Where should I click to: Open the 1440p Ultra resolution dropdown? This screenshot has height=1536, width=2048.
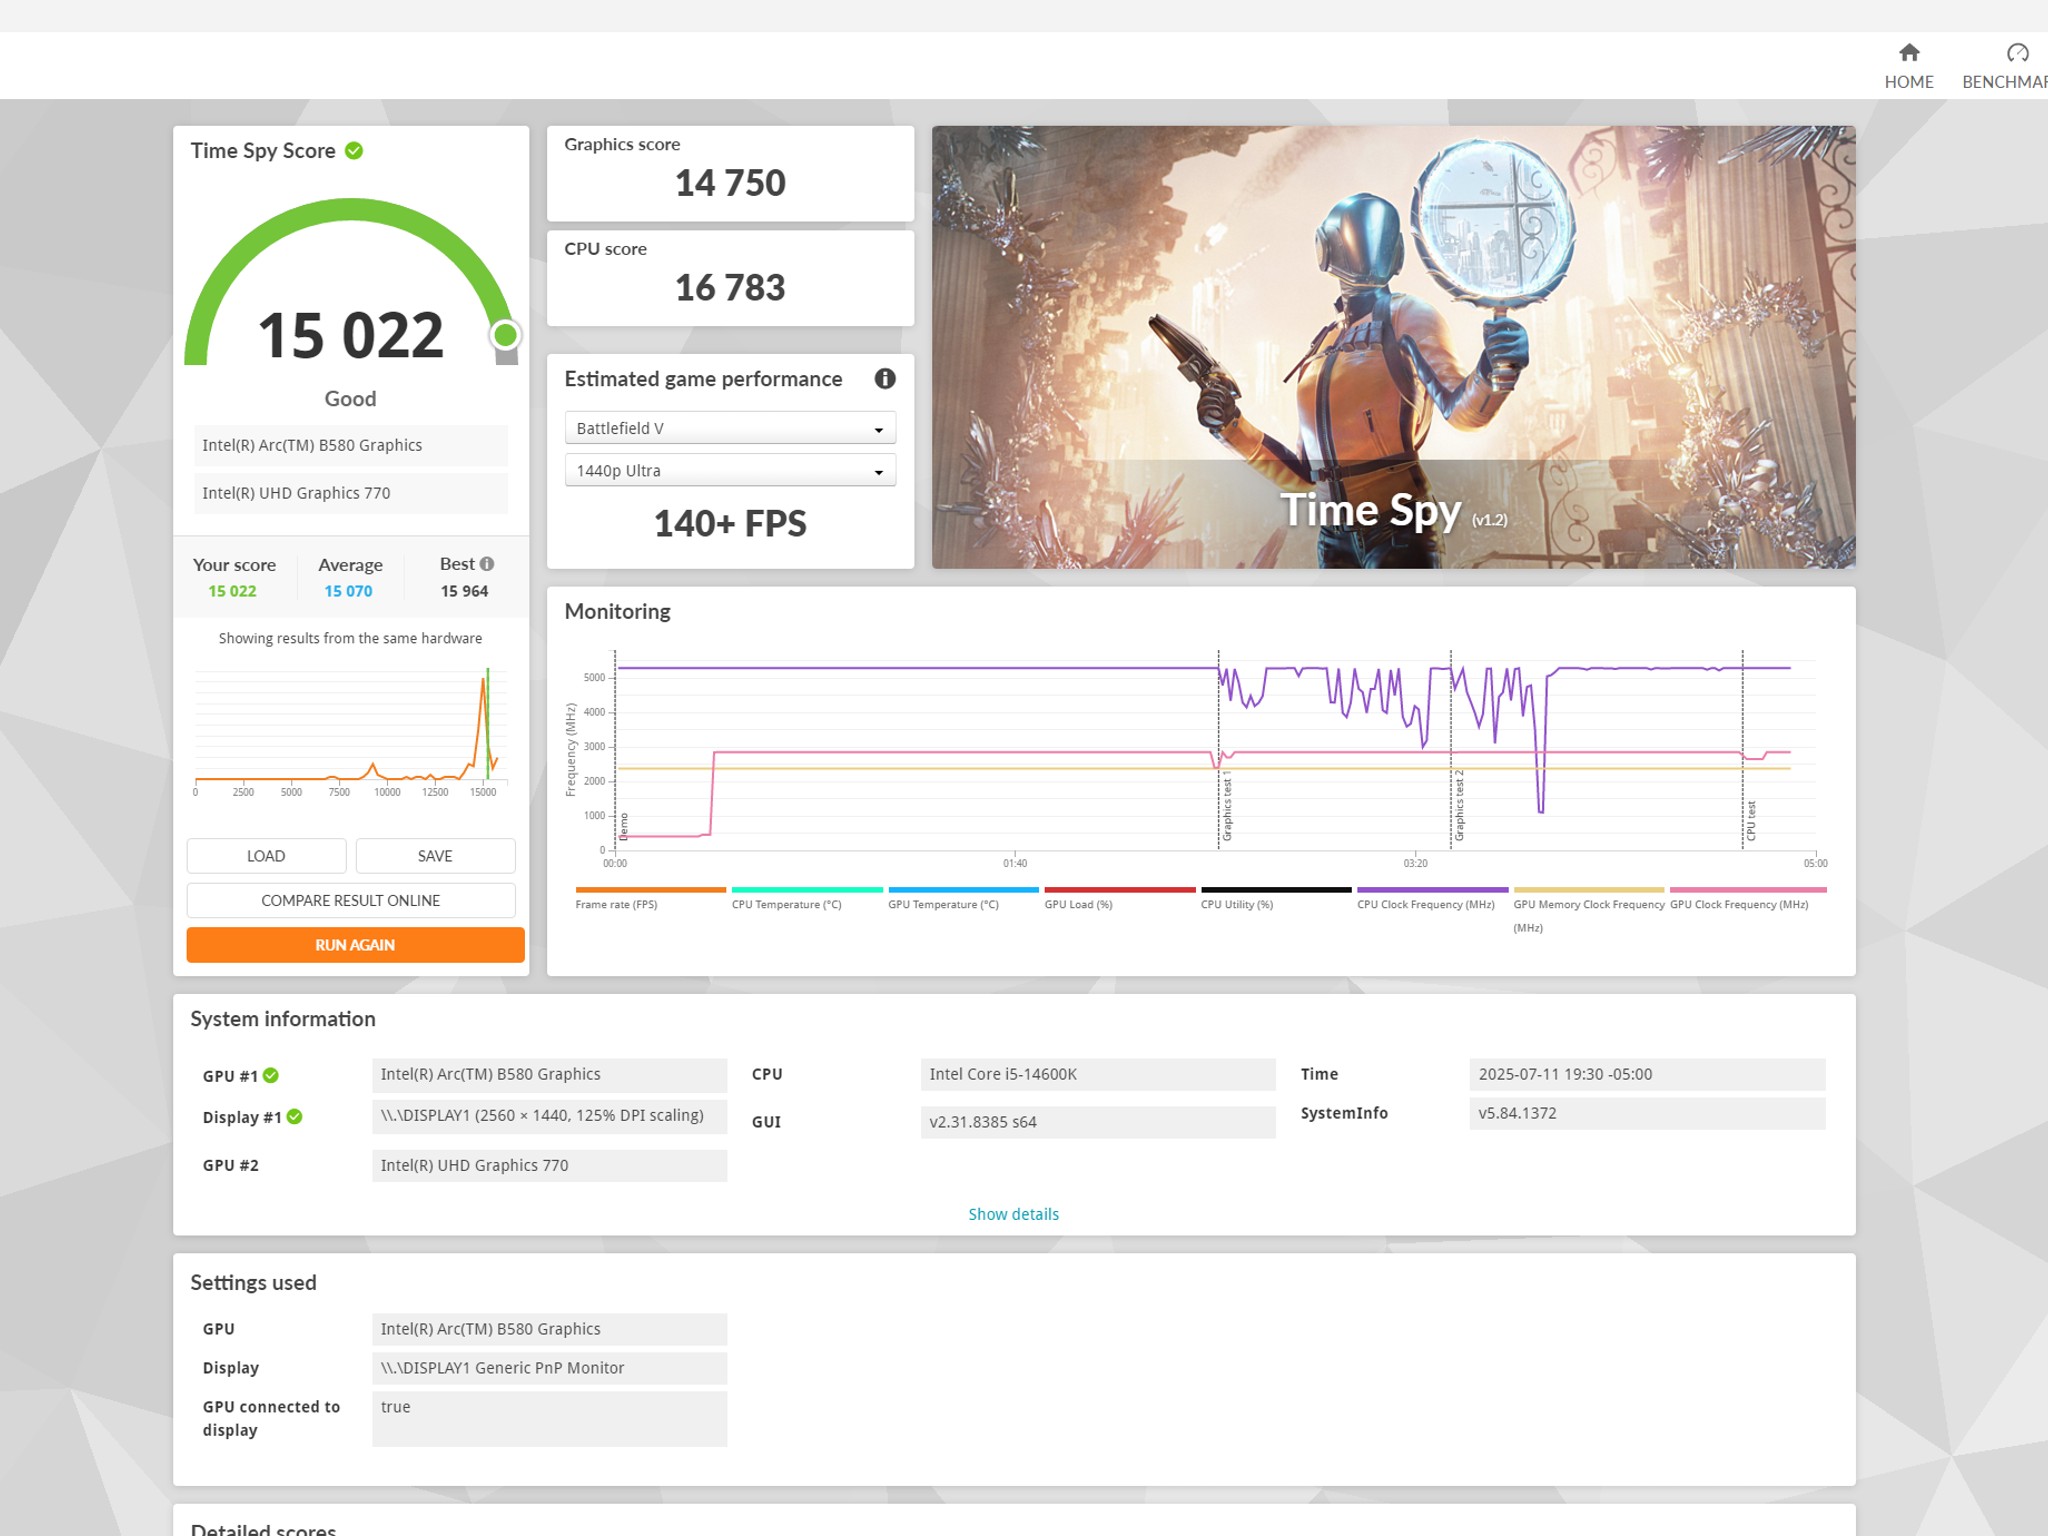(730, 471)
